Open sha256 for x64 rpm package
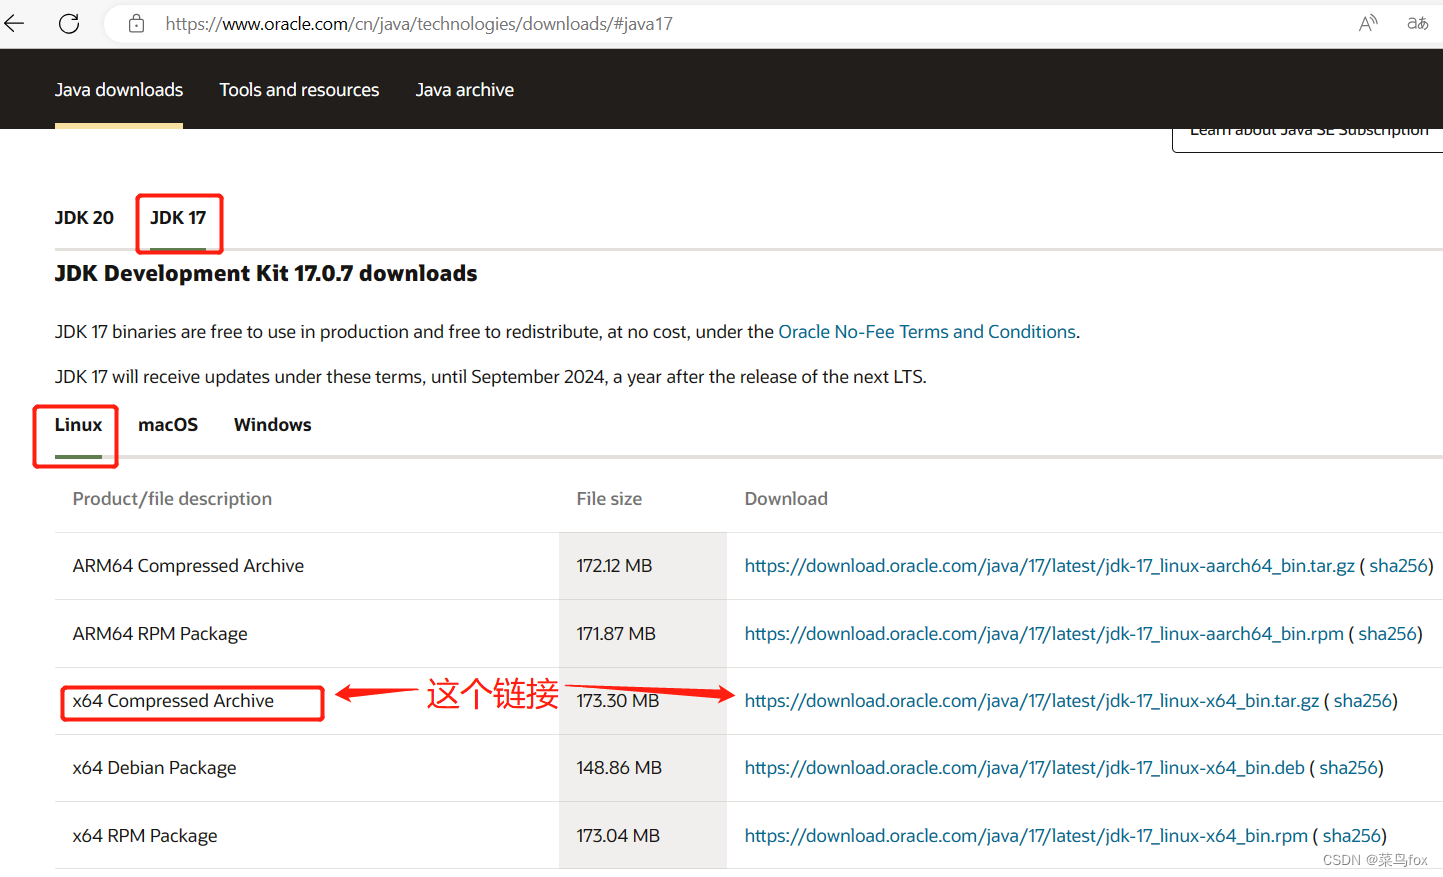1443x877 pixels. pyautogui.click(x=1352, y=836)
